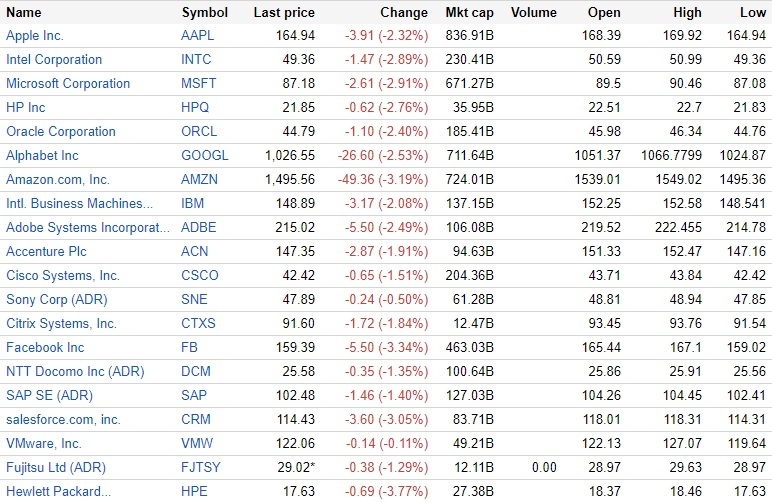The width and height of the screenshot is (772, 503).
Task: Click the Volume column header
Action: pos(533,13)
